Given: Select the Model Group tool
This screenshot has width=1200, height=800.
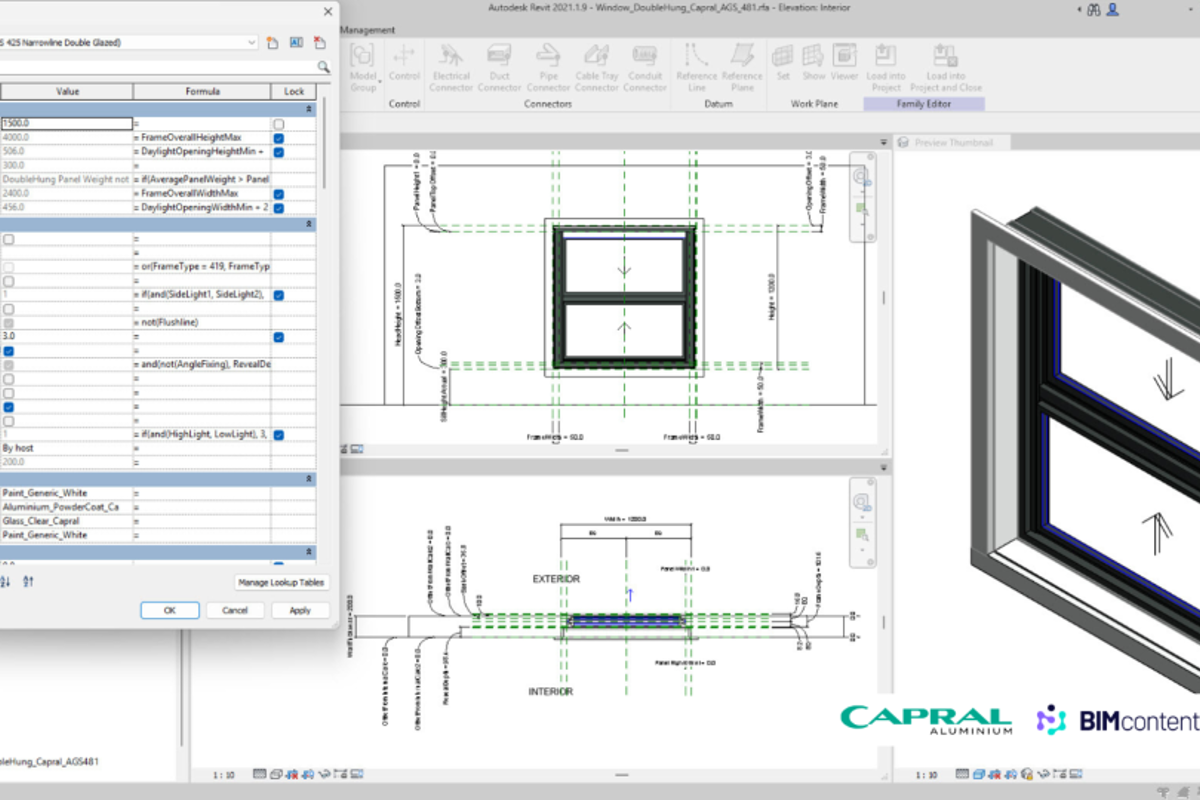Looking at the screenshot, I should [x=363, y=68].
